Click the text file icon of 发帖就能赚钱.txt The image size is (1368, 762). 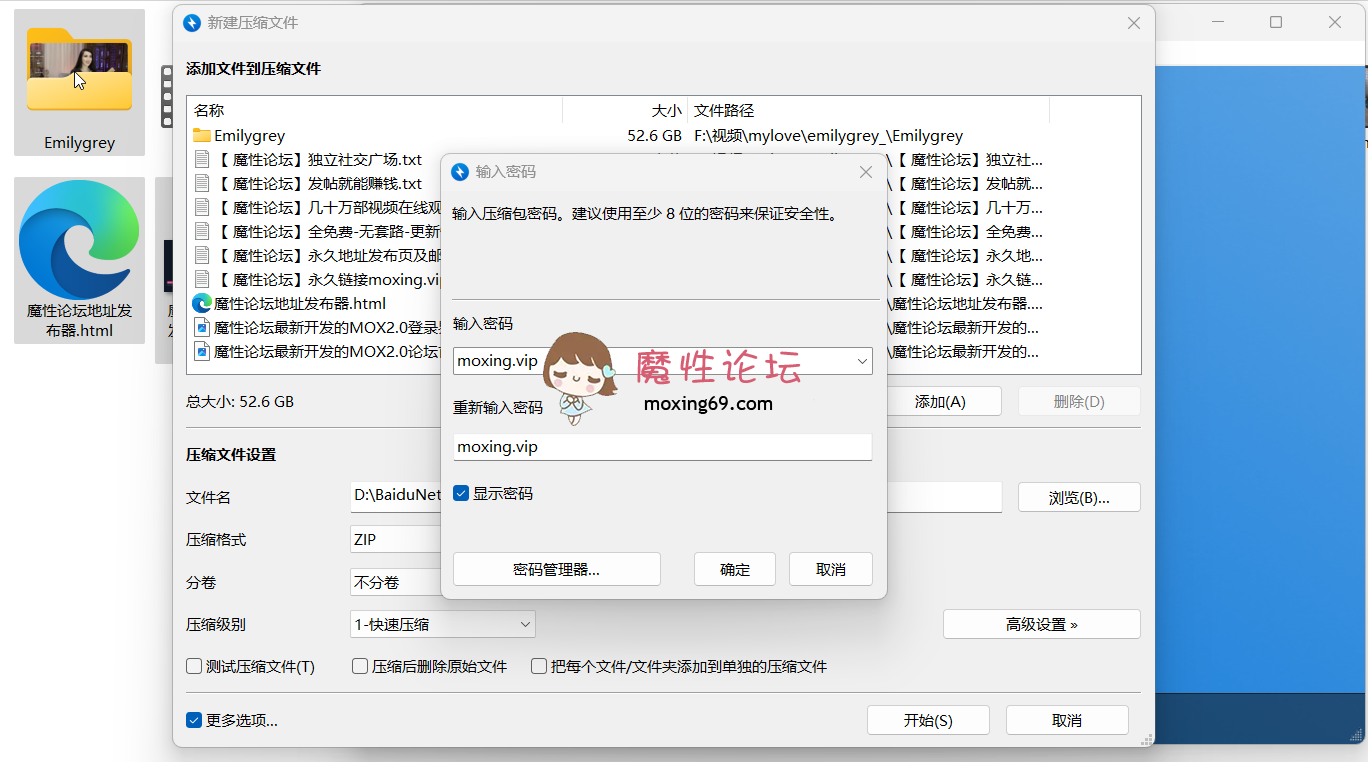pyautogui.click(x=202, y=184)
